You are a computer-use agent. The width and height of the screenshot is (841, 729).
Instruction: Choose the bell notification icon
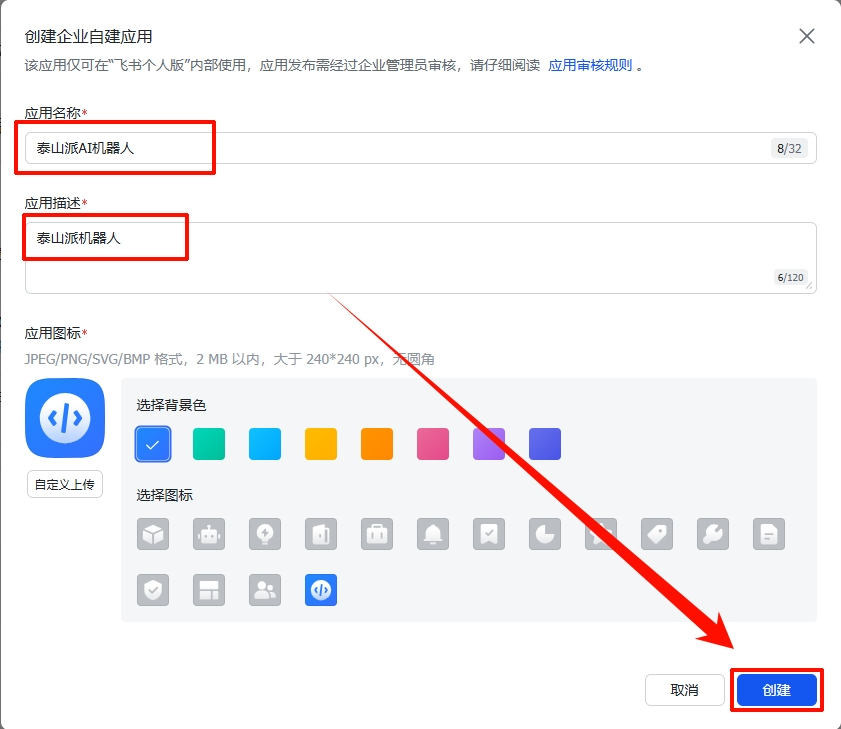(x=432, y=534)
